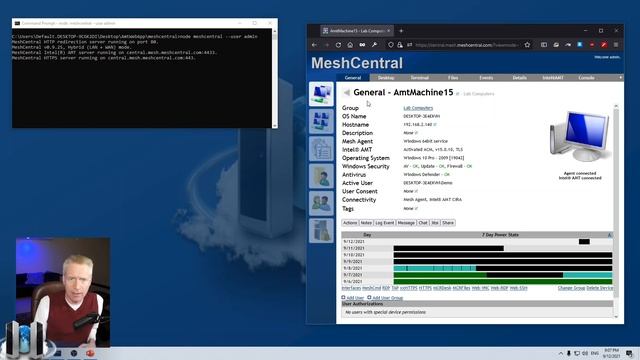The image size is (640, 360).
Task: Click the Change Group link
Action: (x=571, y=288)
